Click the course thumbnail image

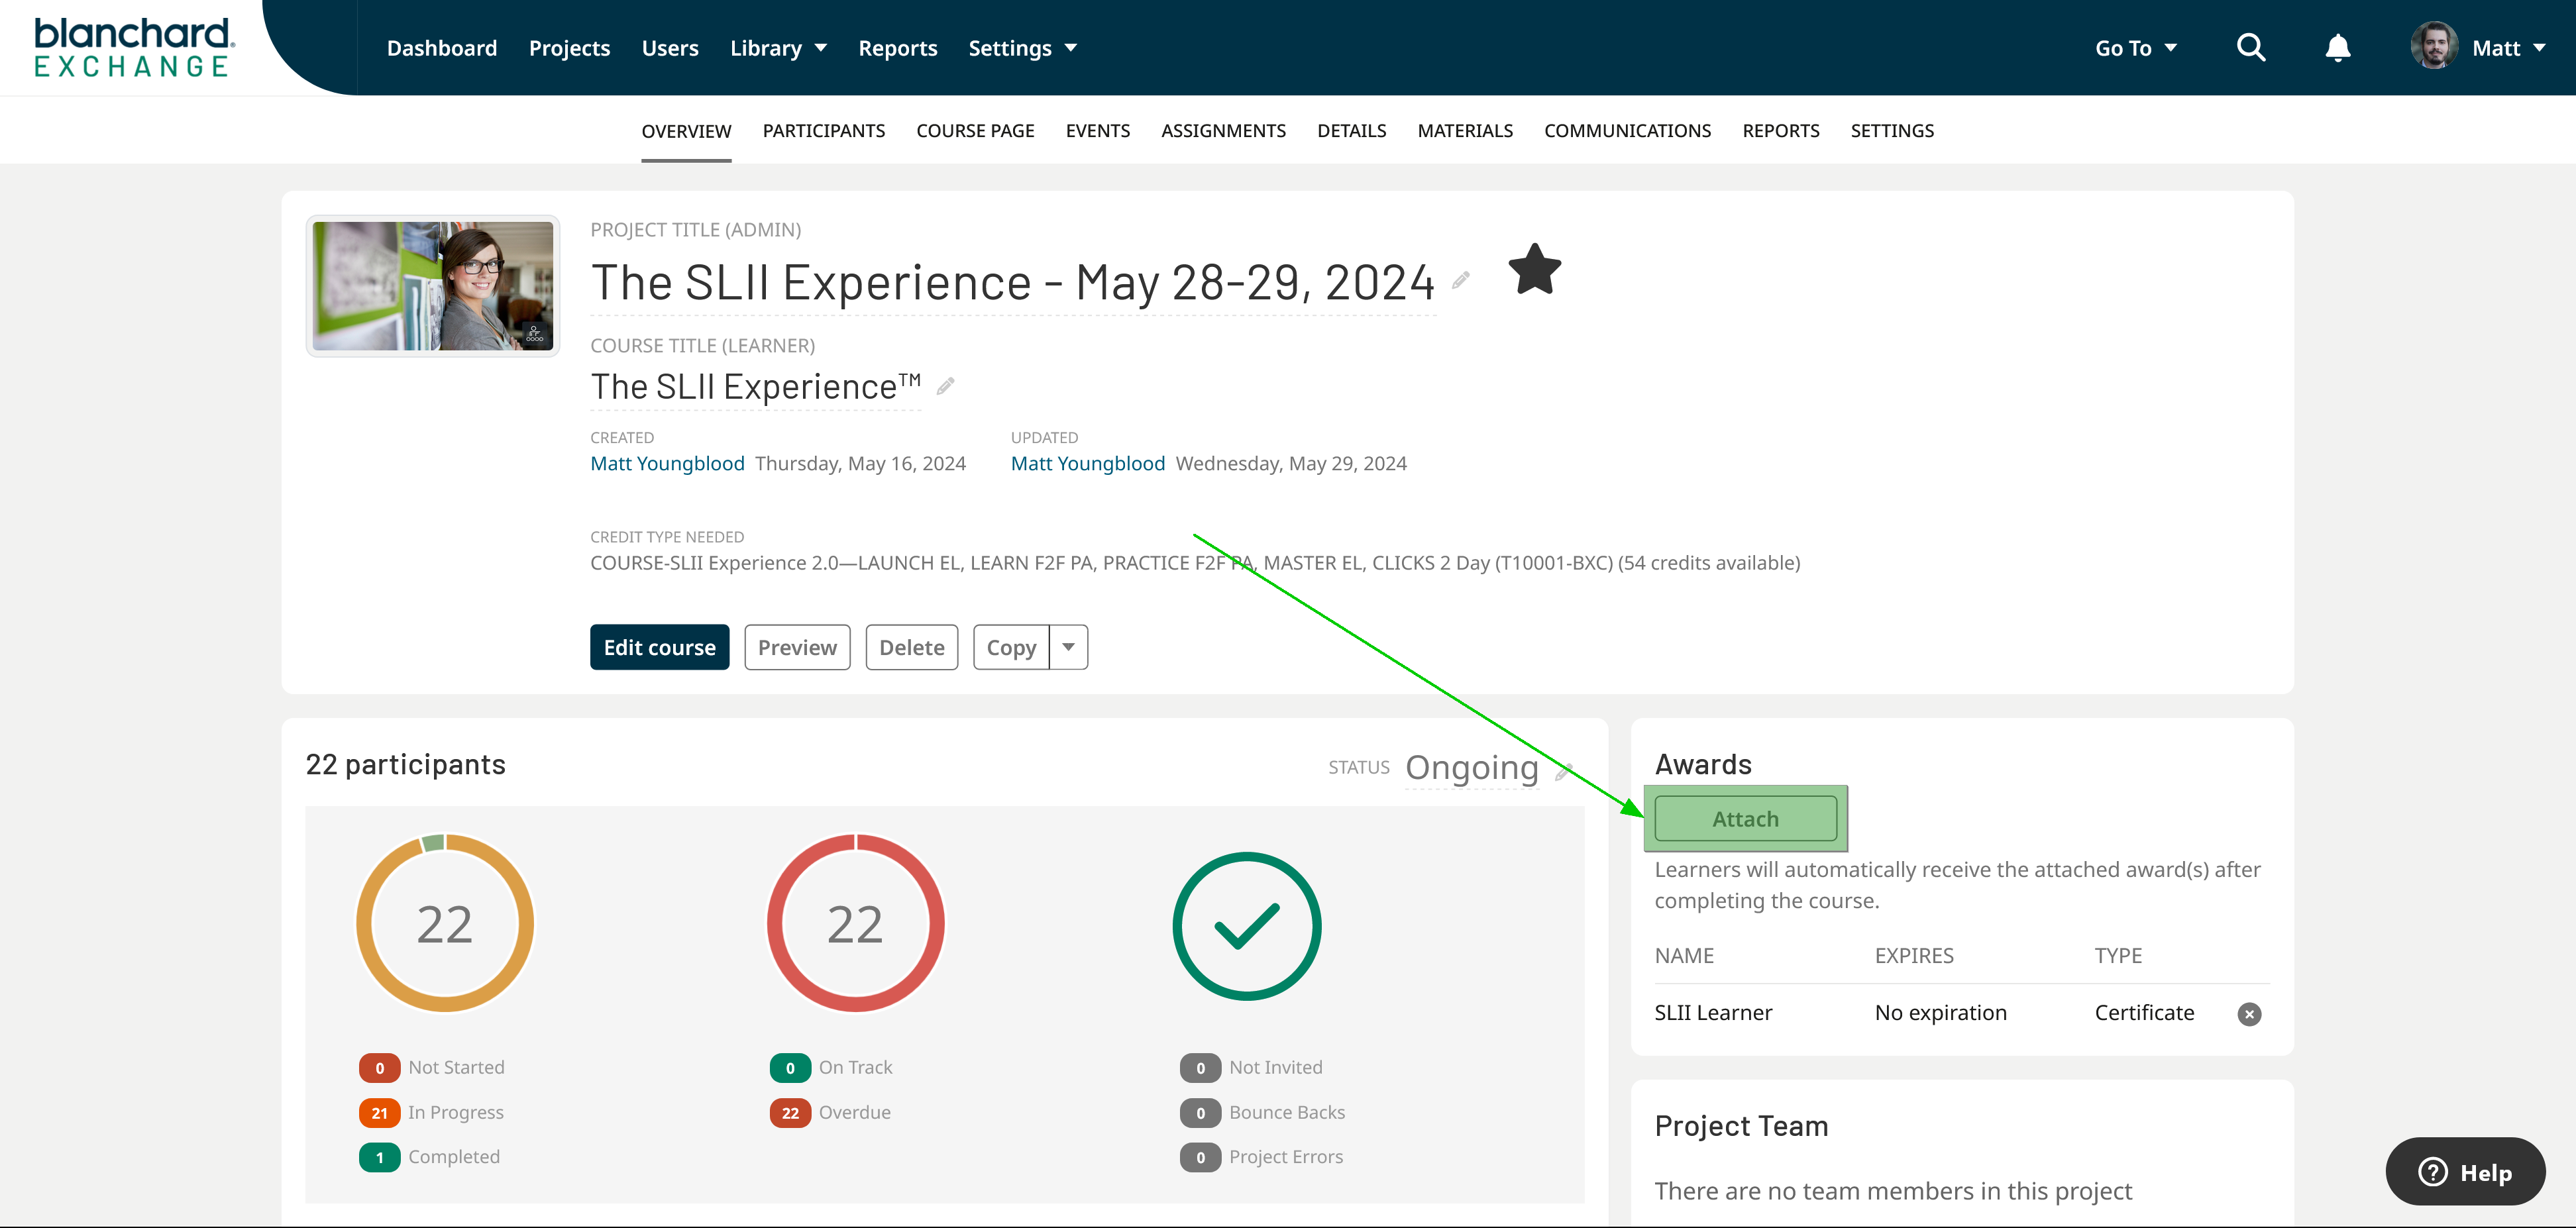point(432,286)
